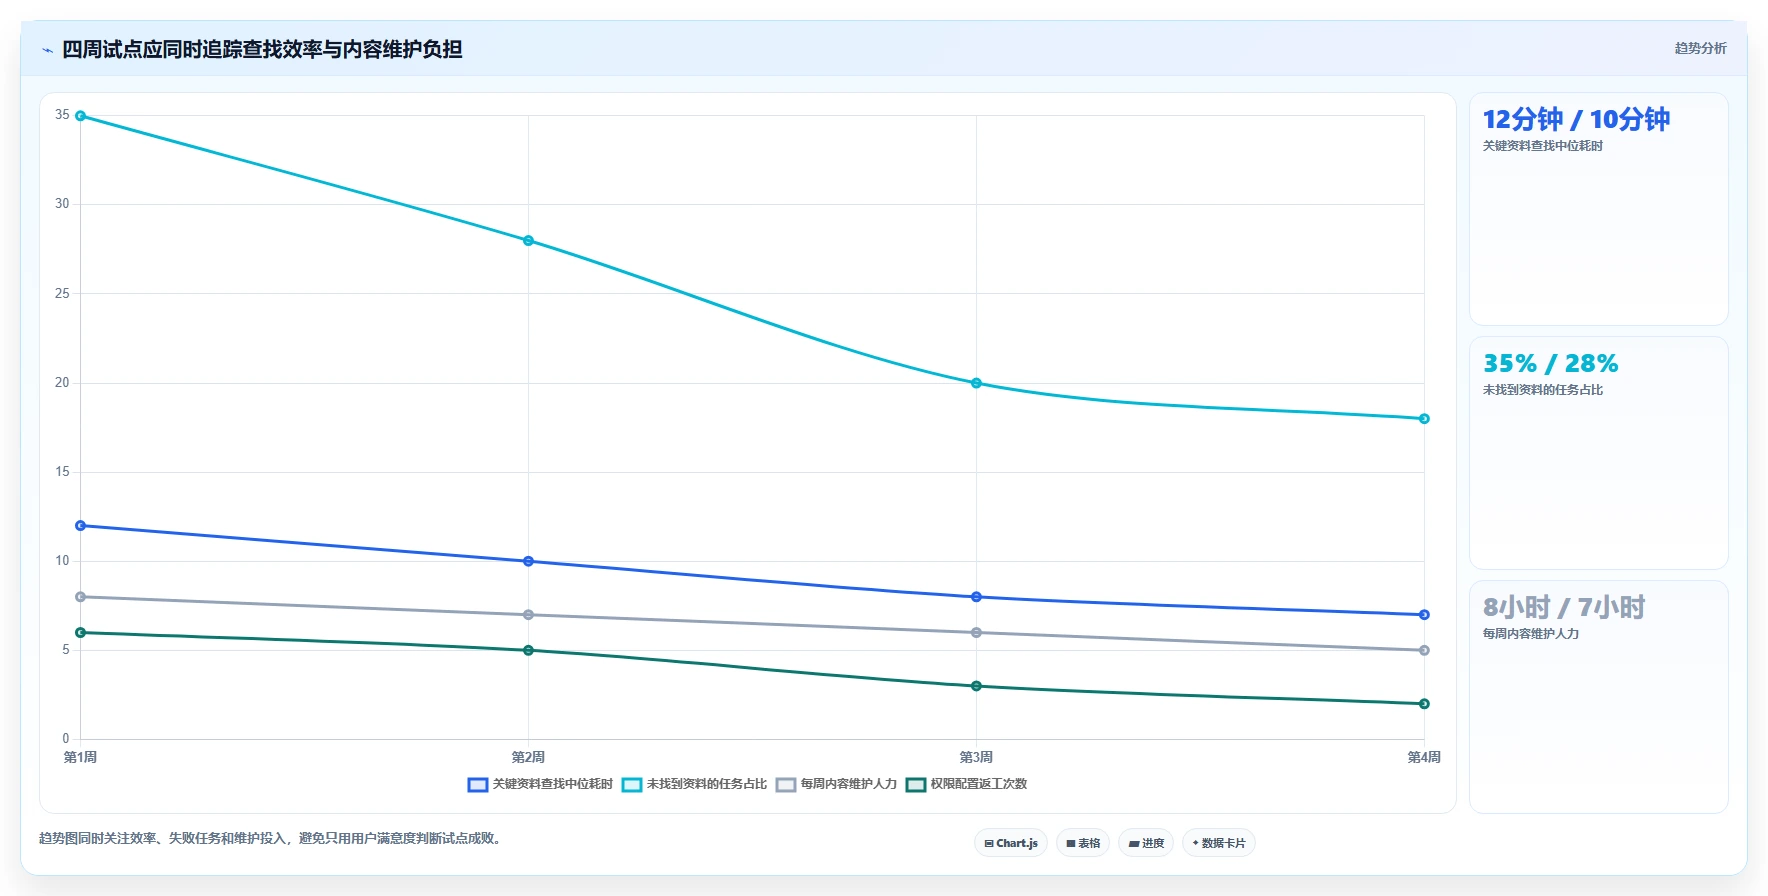Viewport: 1768px width, 896px height.
Task: Pick the gray 第3周 point at 6
Action: [977, 633]
